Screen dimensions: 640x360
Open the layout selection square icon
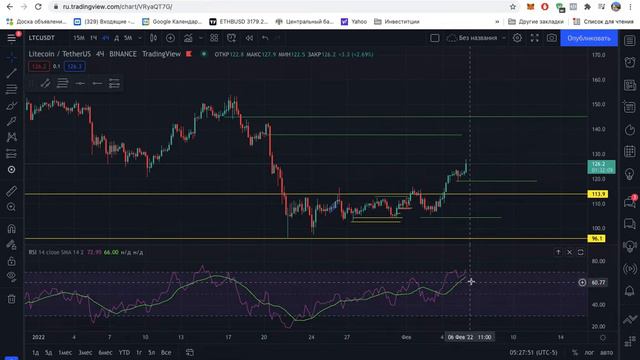(x=435, y=38)
